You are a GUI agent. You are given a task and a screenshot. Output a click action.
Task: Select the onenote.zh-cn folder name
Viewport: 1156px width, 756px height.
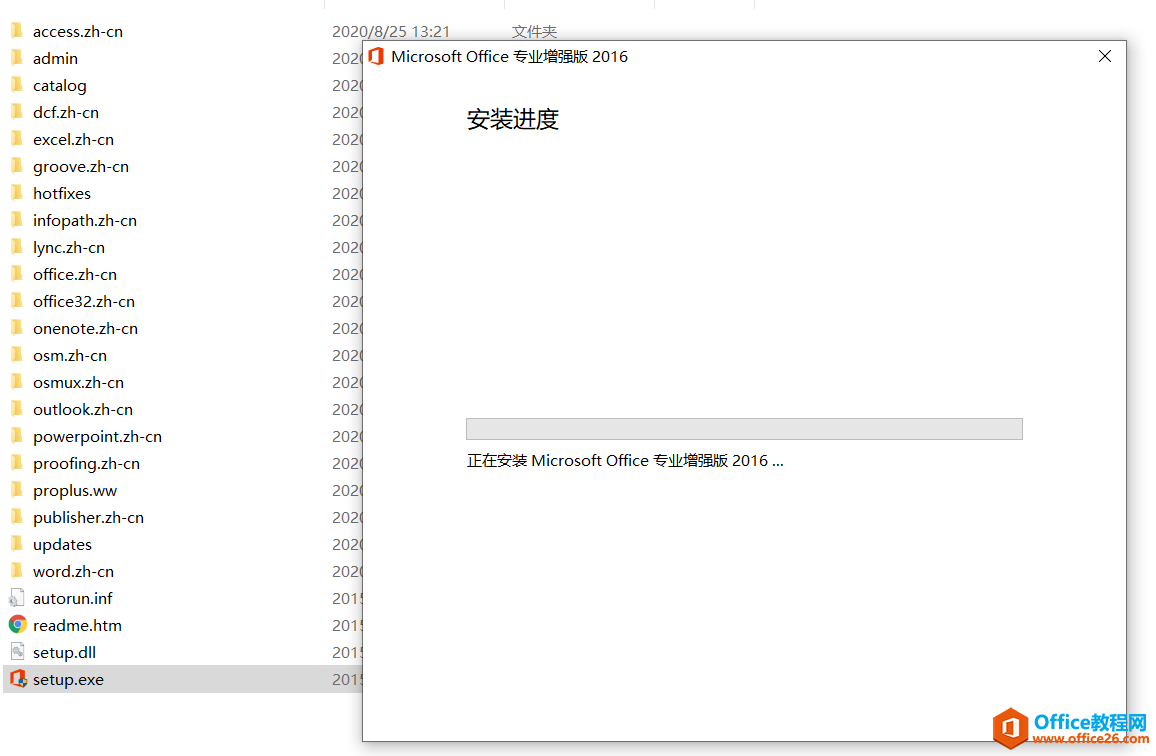pos(86,328)
